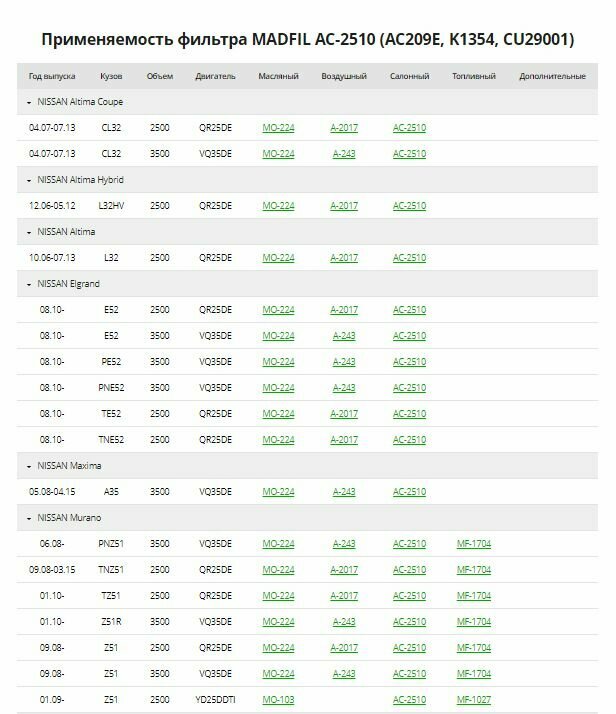This screenshot has height=714, width=616.
Task: Open A-243 link in A35 Maxima row
Action: [x=344, y=492]
